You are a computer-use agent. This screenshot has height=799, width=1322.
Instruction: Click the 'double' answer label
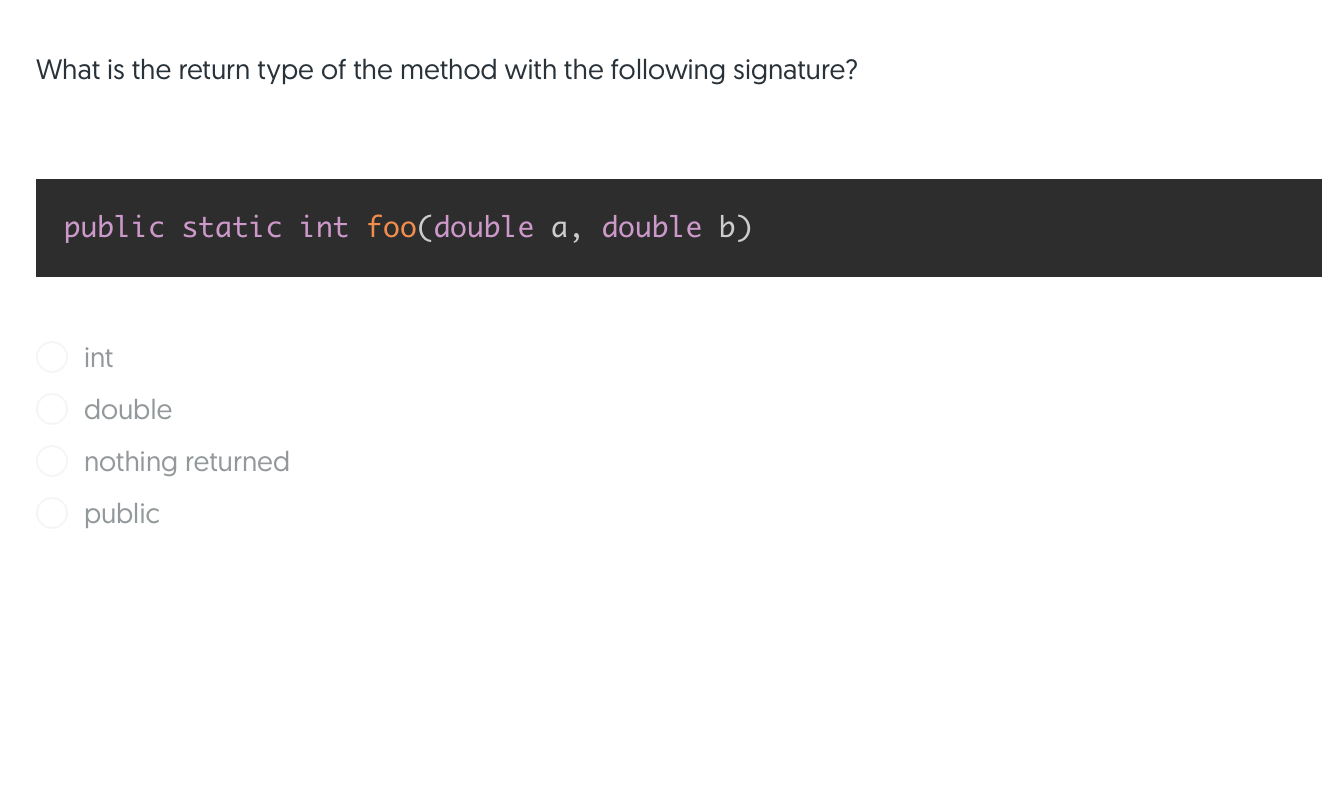coord(128,409)
